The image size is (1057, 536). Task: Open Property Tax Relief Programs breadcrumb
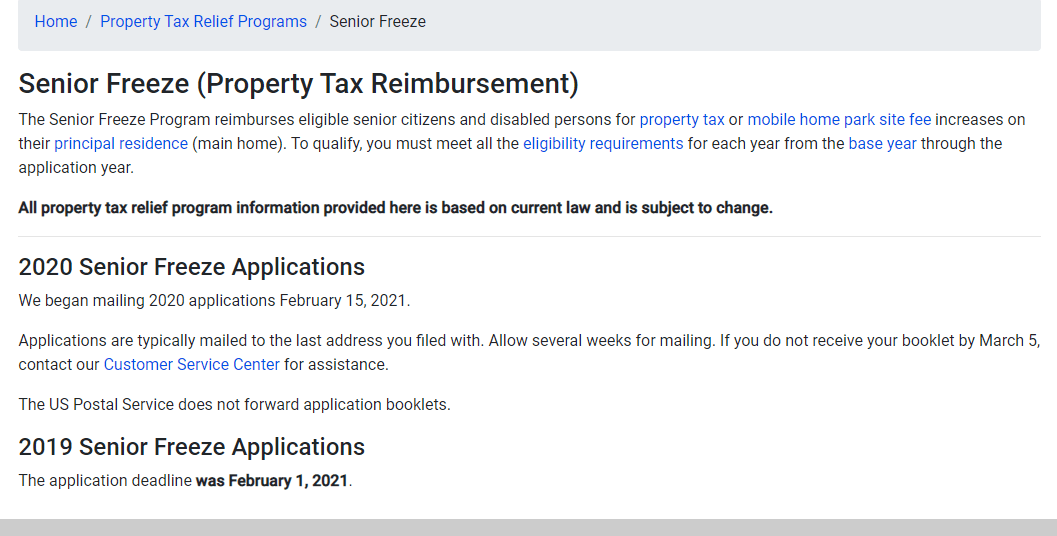tap(203, 21)
